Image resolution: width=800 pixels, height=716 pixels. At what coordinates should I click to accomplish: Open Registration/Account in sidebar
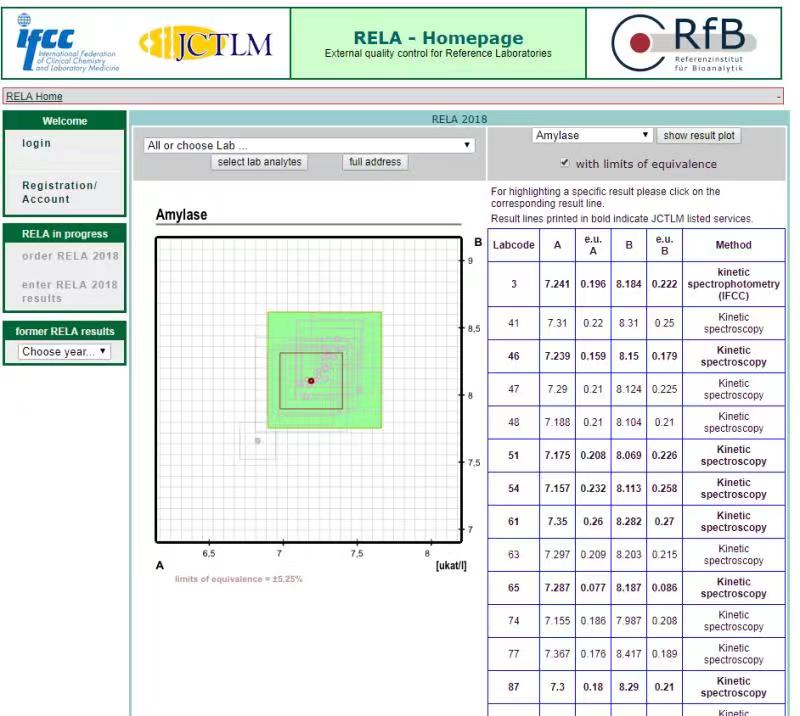[60, 192]
